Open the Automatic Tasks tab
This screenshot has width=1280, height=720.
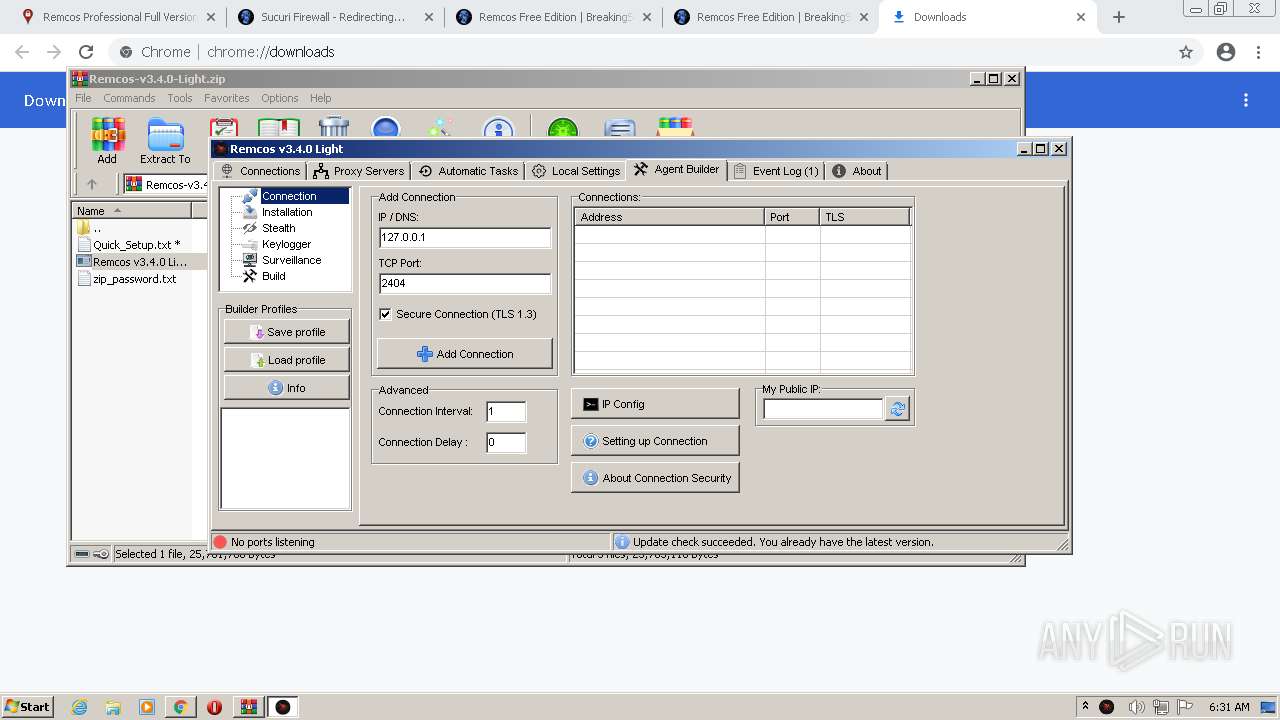(x=468, y=171)
